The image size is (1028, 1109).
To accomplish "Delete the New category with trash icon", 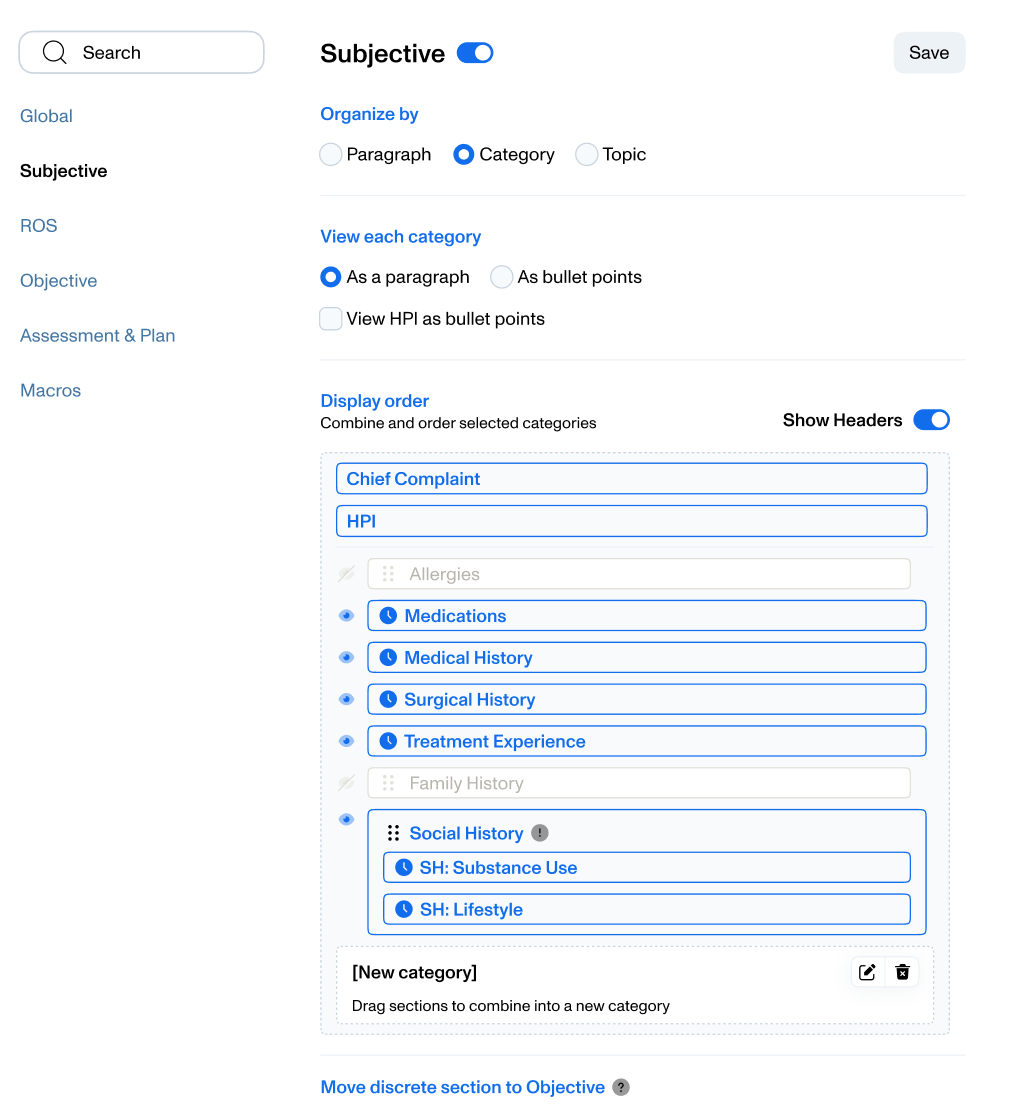I will tap(902, 972).
